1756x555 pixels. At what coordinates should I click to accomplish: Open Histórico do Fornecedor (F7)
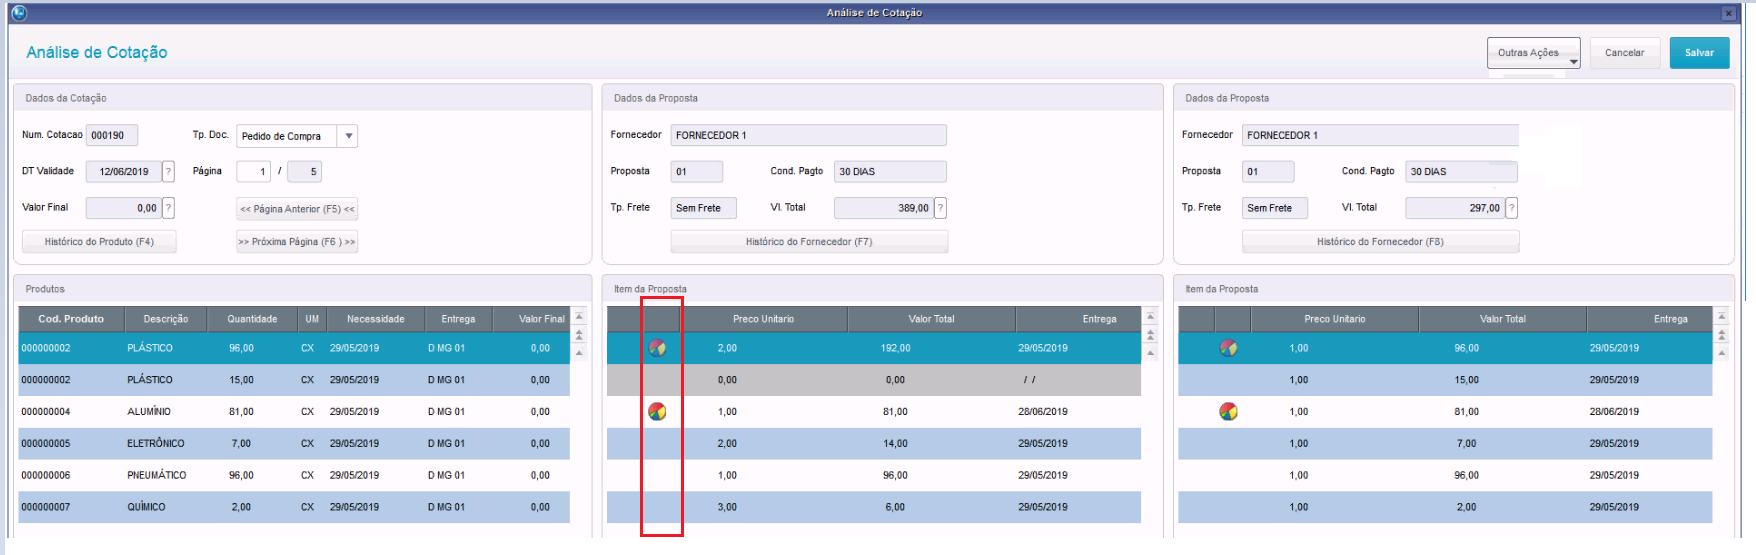(808, 242)
